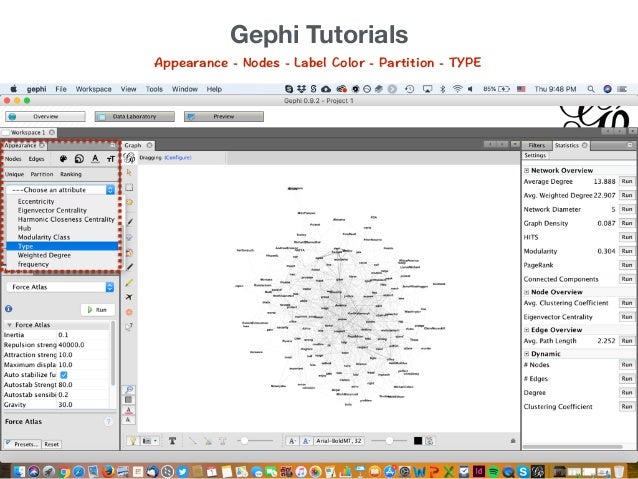
Task: Select the orange Heat Map tool
Action: tap(129, 312)
